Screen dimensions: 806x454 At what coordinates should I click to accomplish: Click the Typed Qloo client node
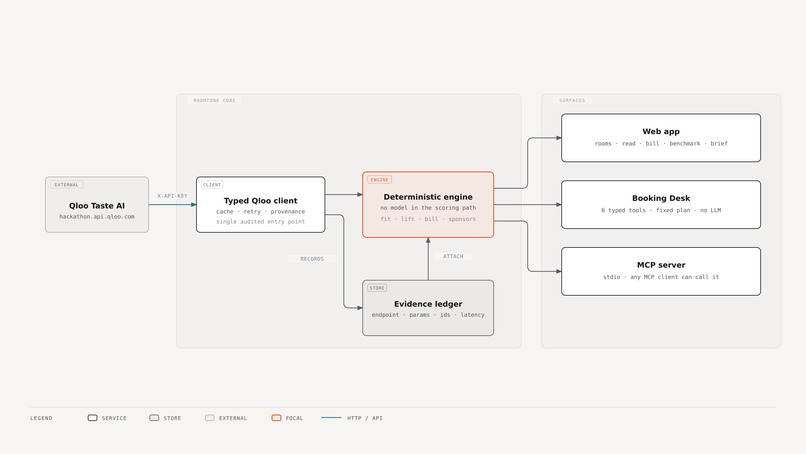tap(261, 205)
